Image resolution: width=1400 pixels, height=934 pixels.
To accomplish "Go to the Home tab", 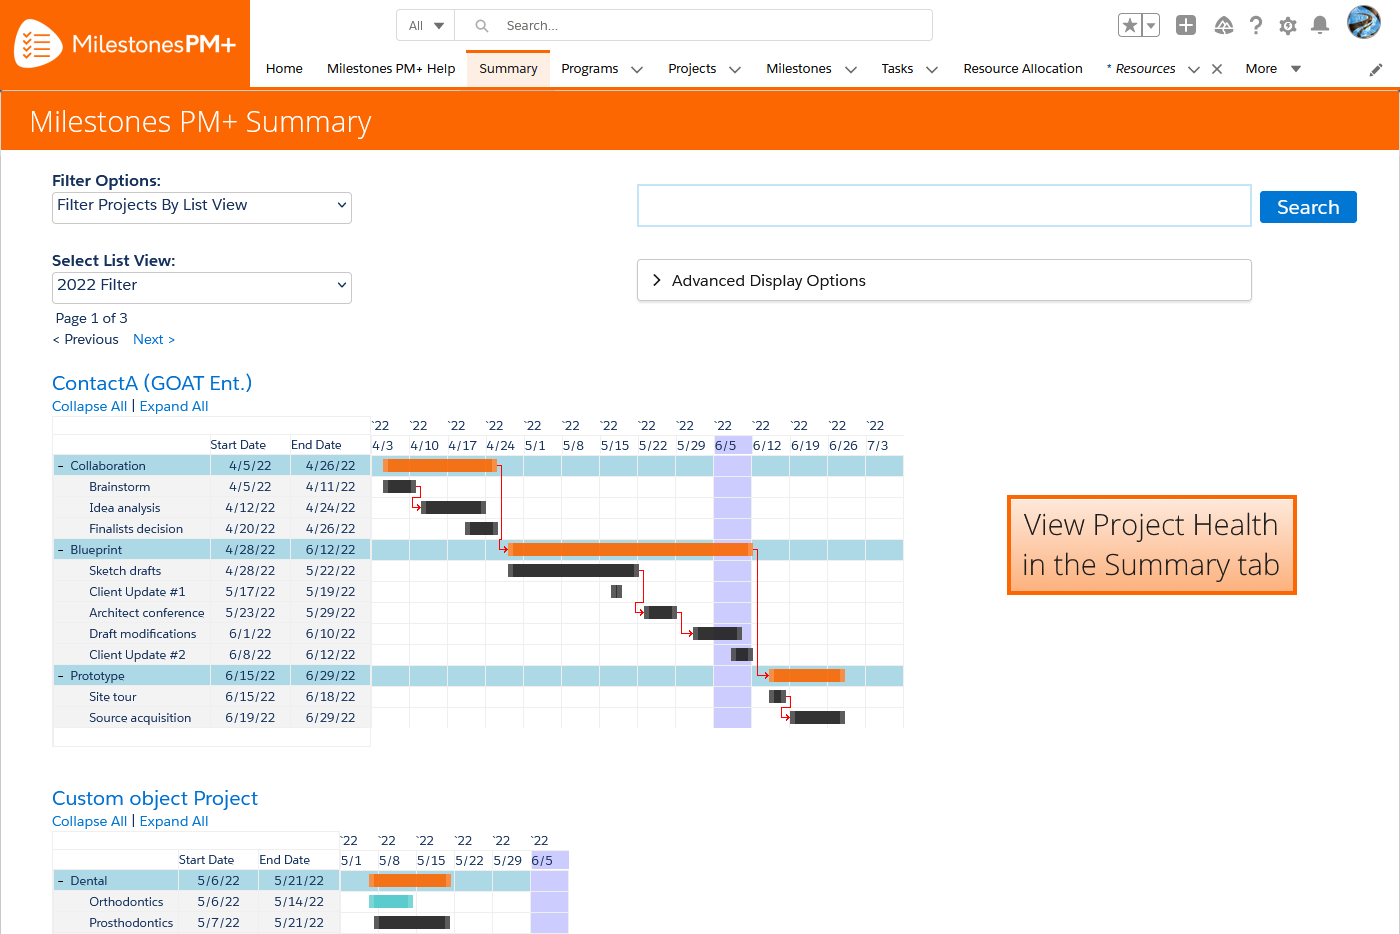I will (284, 68).
